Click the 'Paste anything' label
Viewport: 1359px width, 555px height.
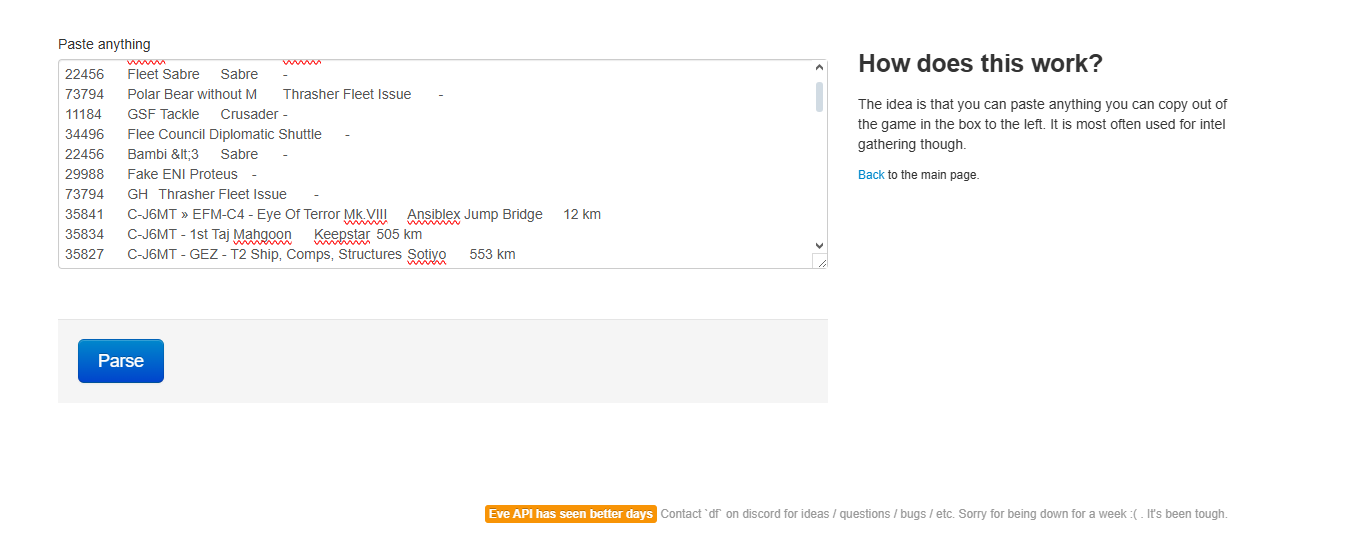(104, 44)
